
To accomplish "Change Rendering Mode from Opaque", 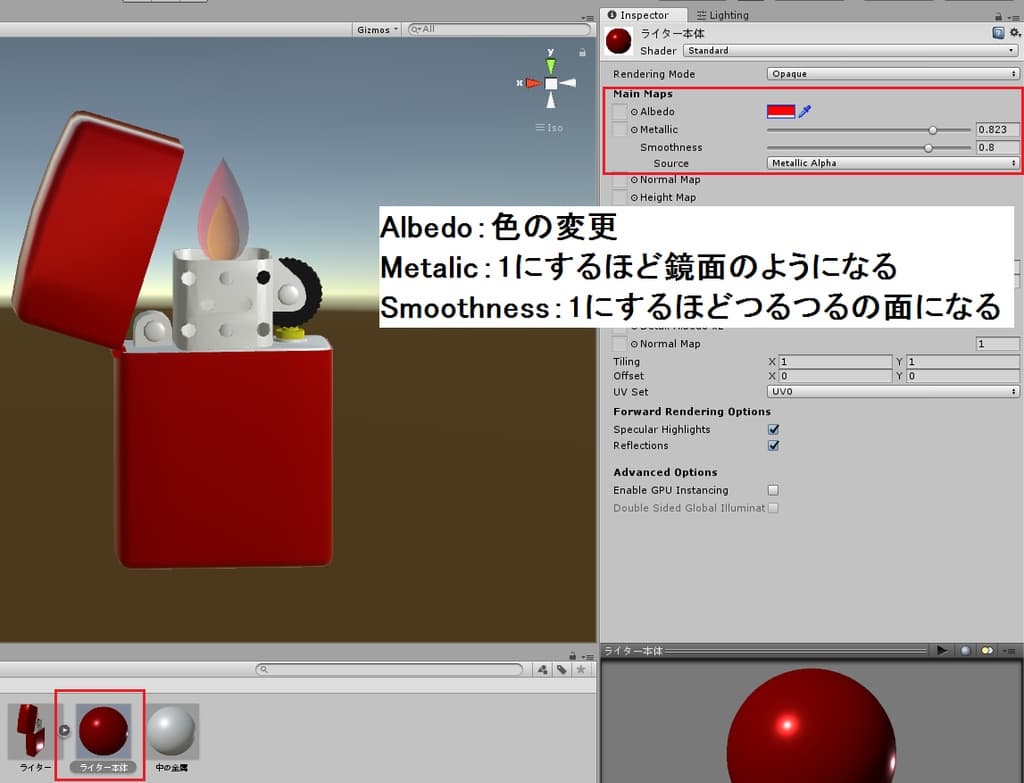I will 892,73.
